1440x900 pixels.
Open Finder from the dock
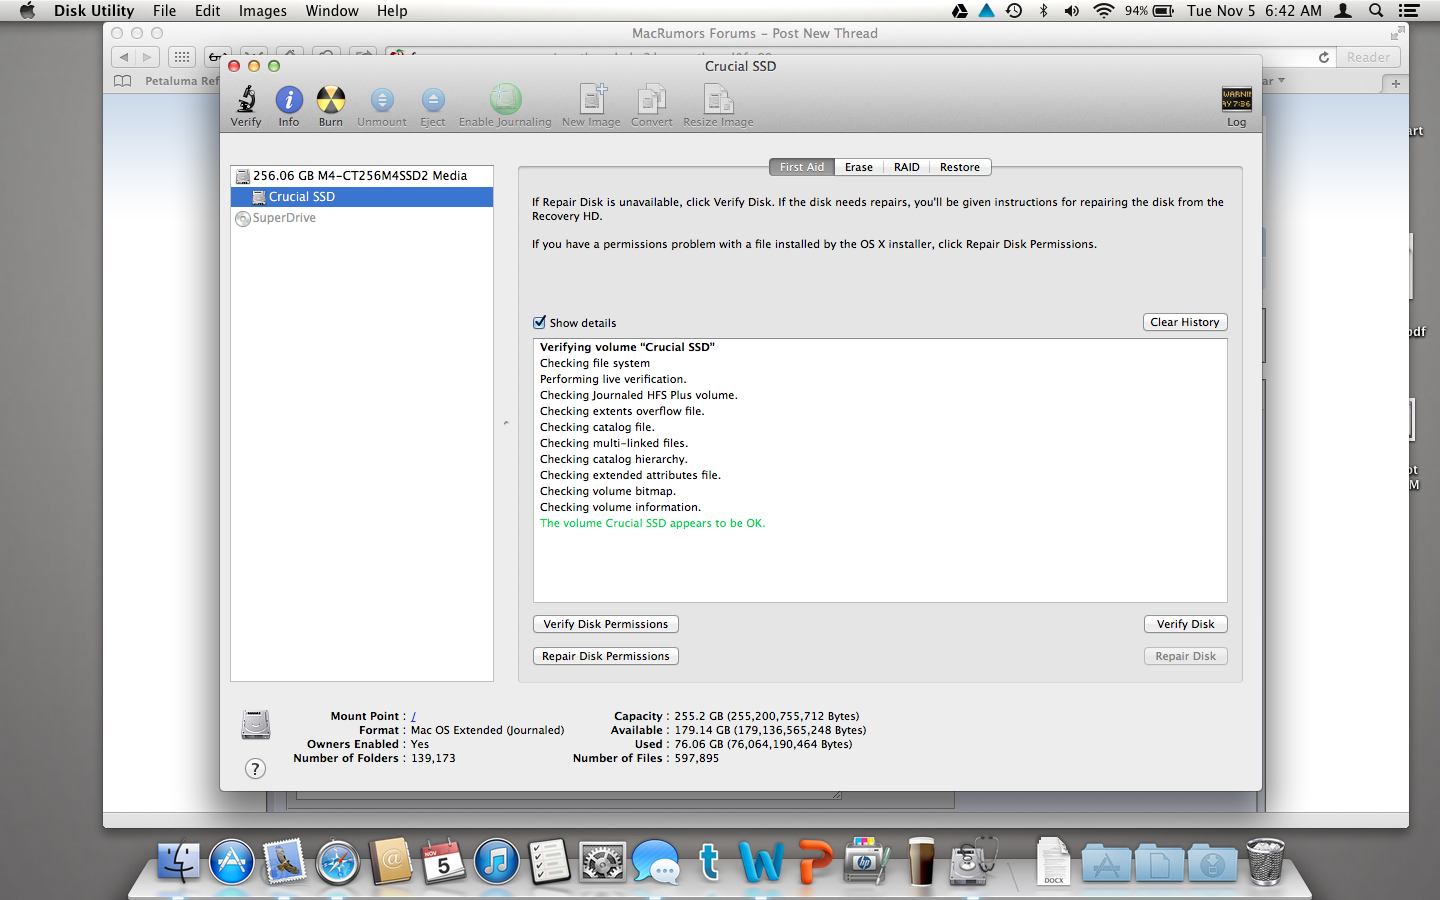[x=180, y=860]
